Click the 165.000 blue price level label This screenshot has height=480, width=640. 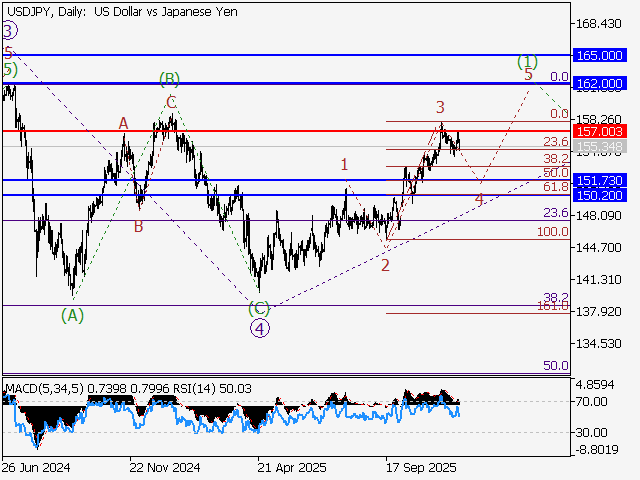[x=606, y=55]
